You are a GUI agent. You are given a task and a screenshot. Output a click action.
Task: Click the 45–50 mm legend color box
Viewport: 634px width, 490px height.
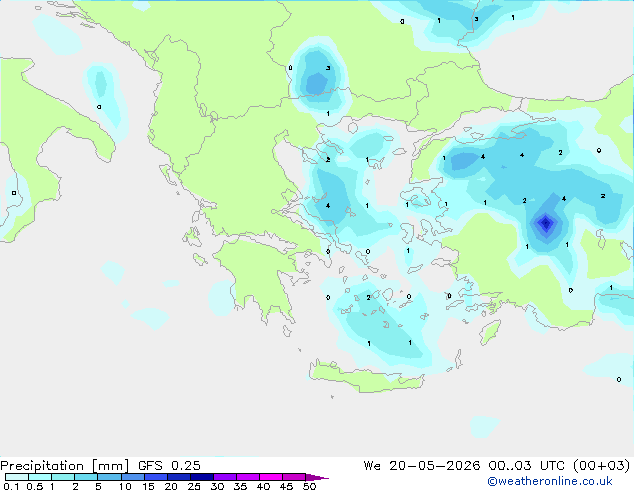294,477
